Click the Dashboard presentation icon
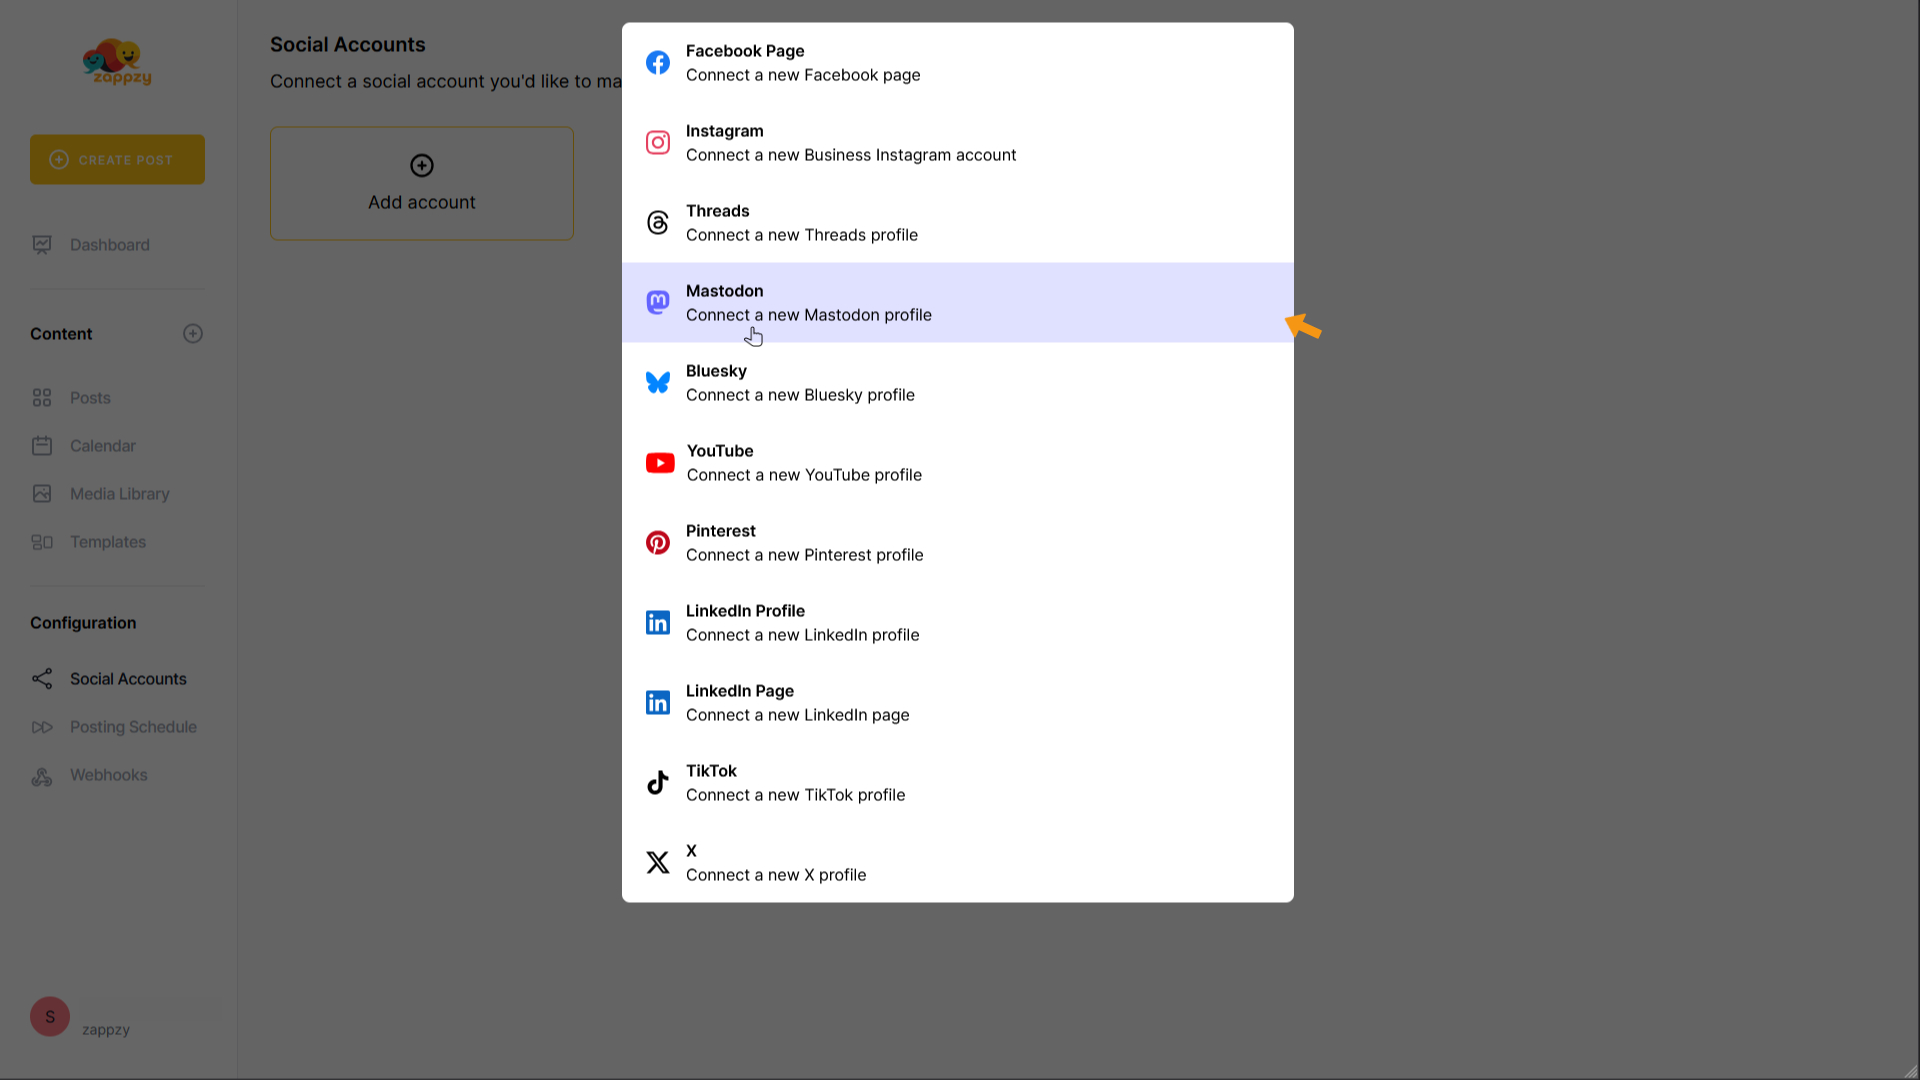1920x1080 pixels. 42,245
